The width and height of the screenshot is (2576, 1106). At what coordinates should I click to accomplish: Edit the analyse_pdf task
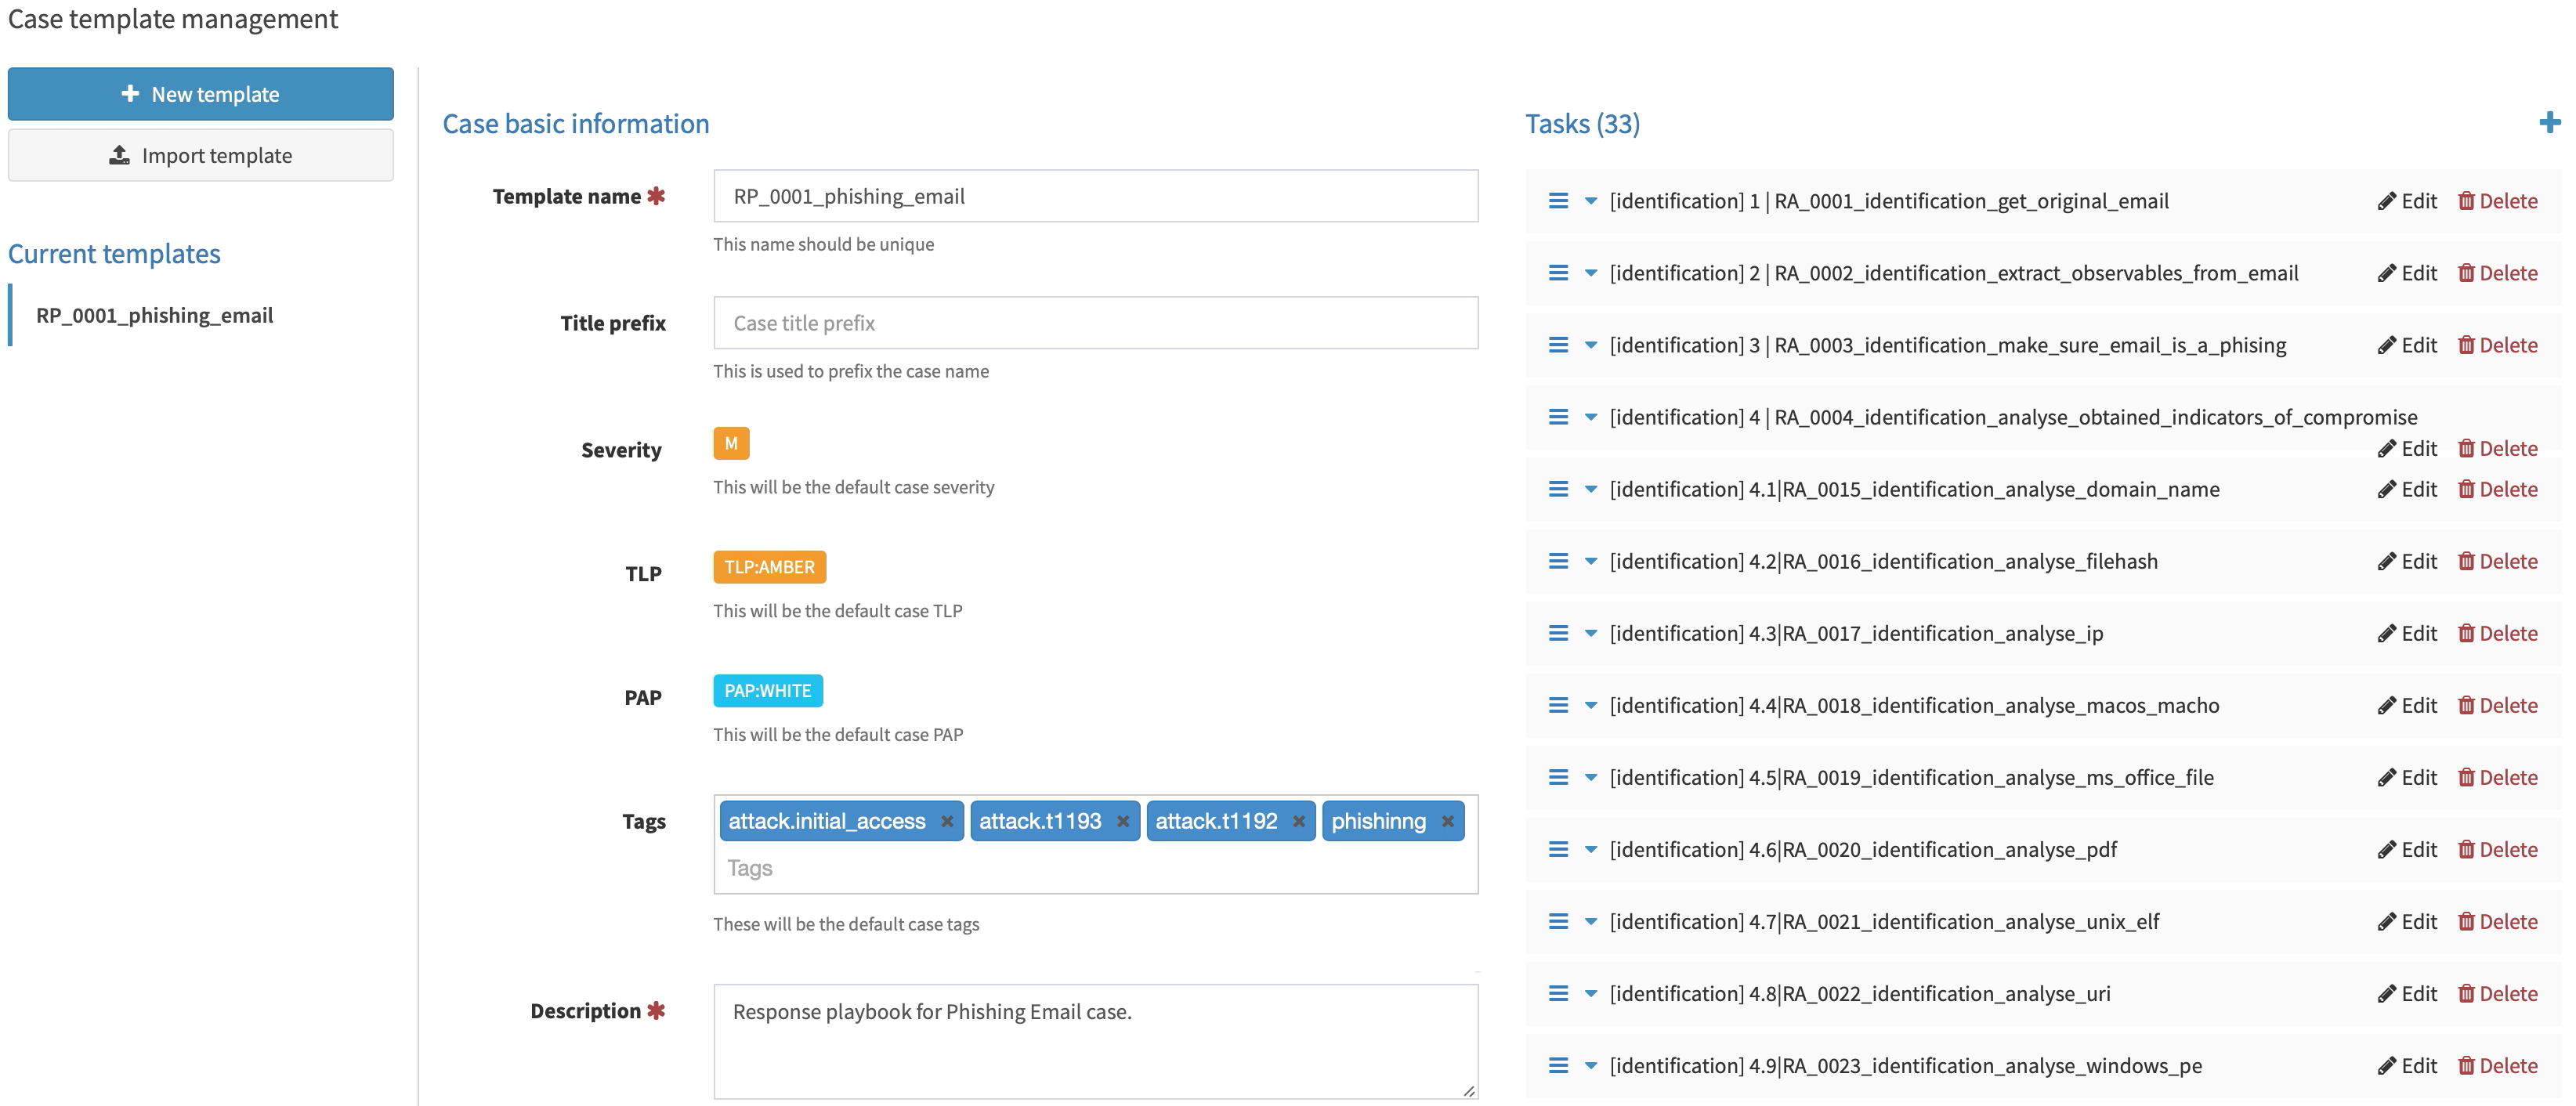(x=2407, y=849)
